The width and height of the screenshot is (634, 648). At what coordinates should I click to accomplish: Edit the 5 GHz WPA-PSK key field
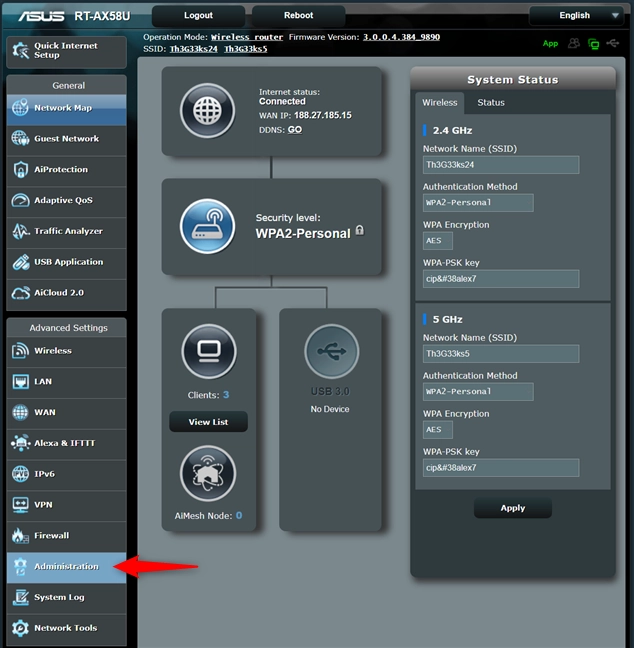coord(501,468)
